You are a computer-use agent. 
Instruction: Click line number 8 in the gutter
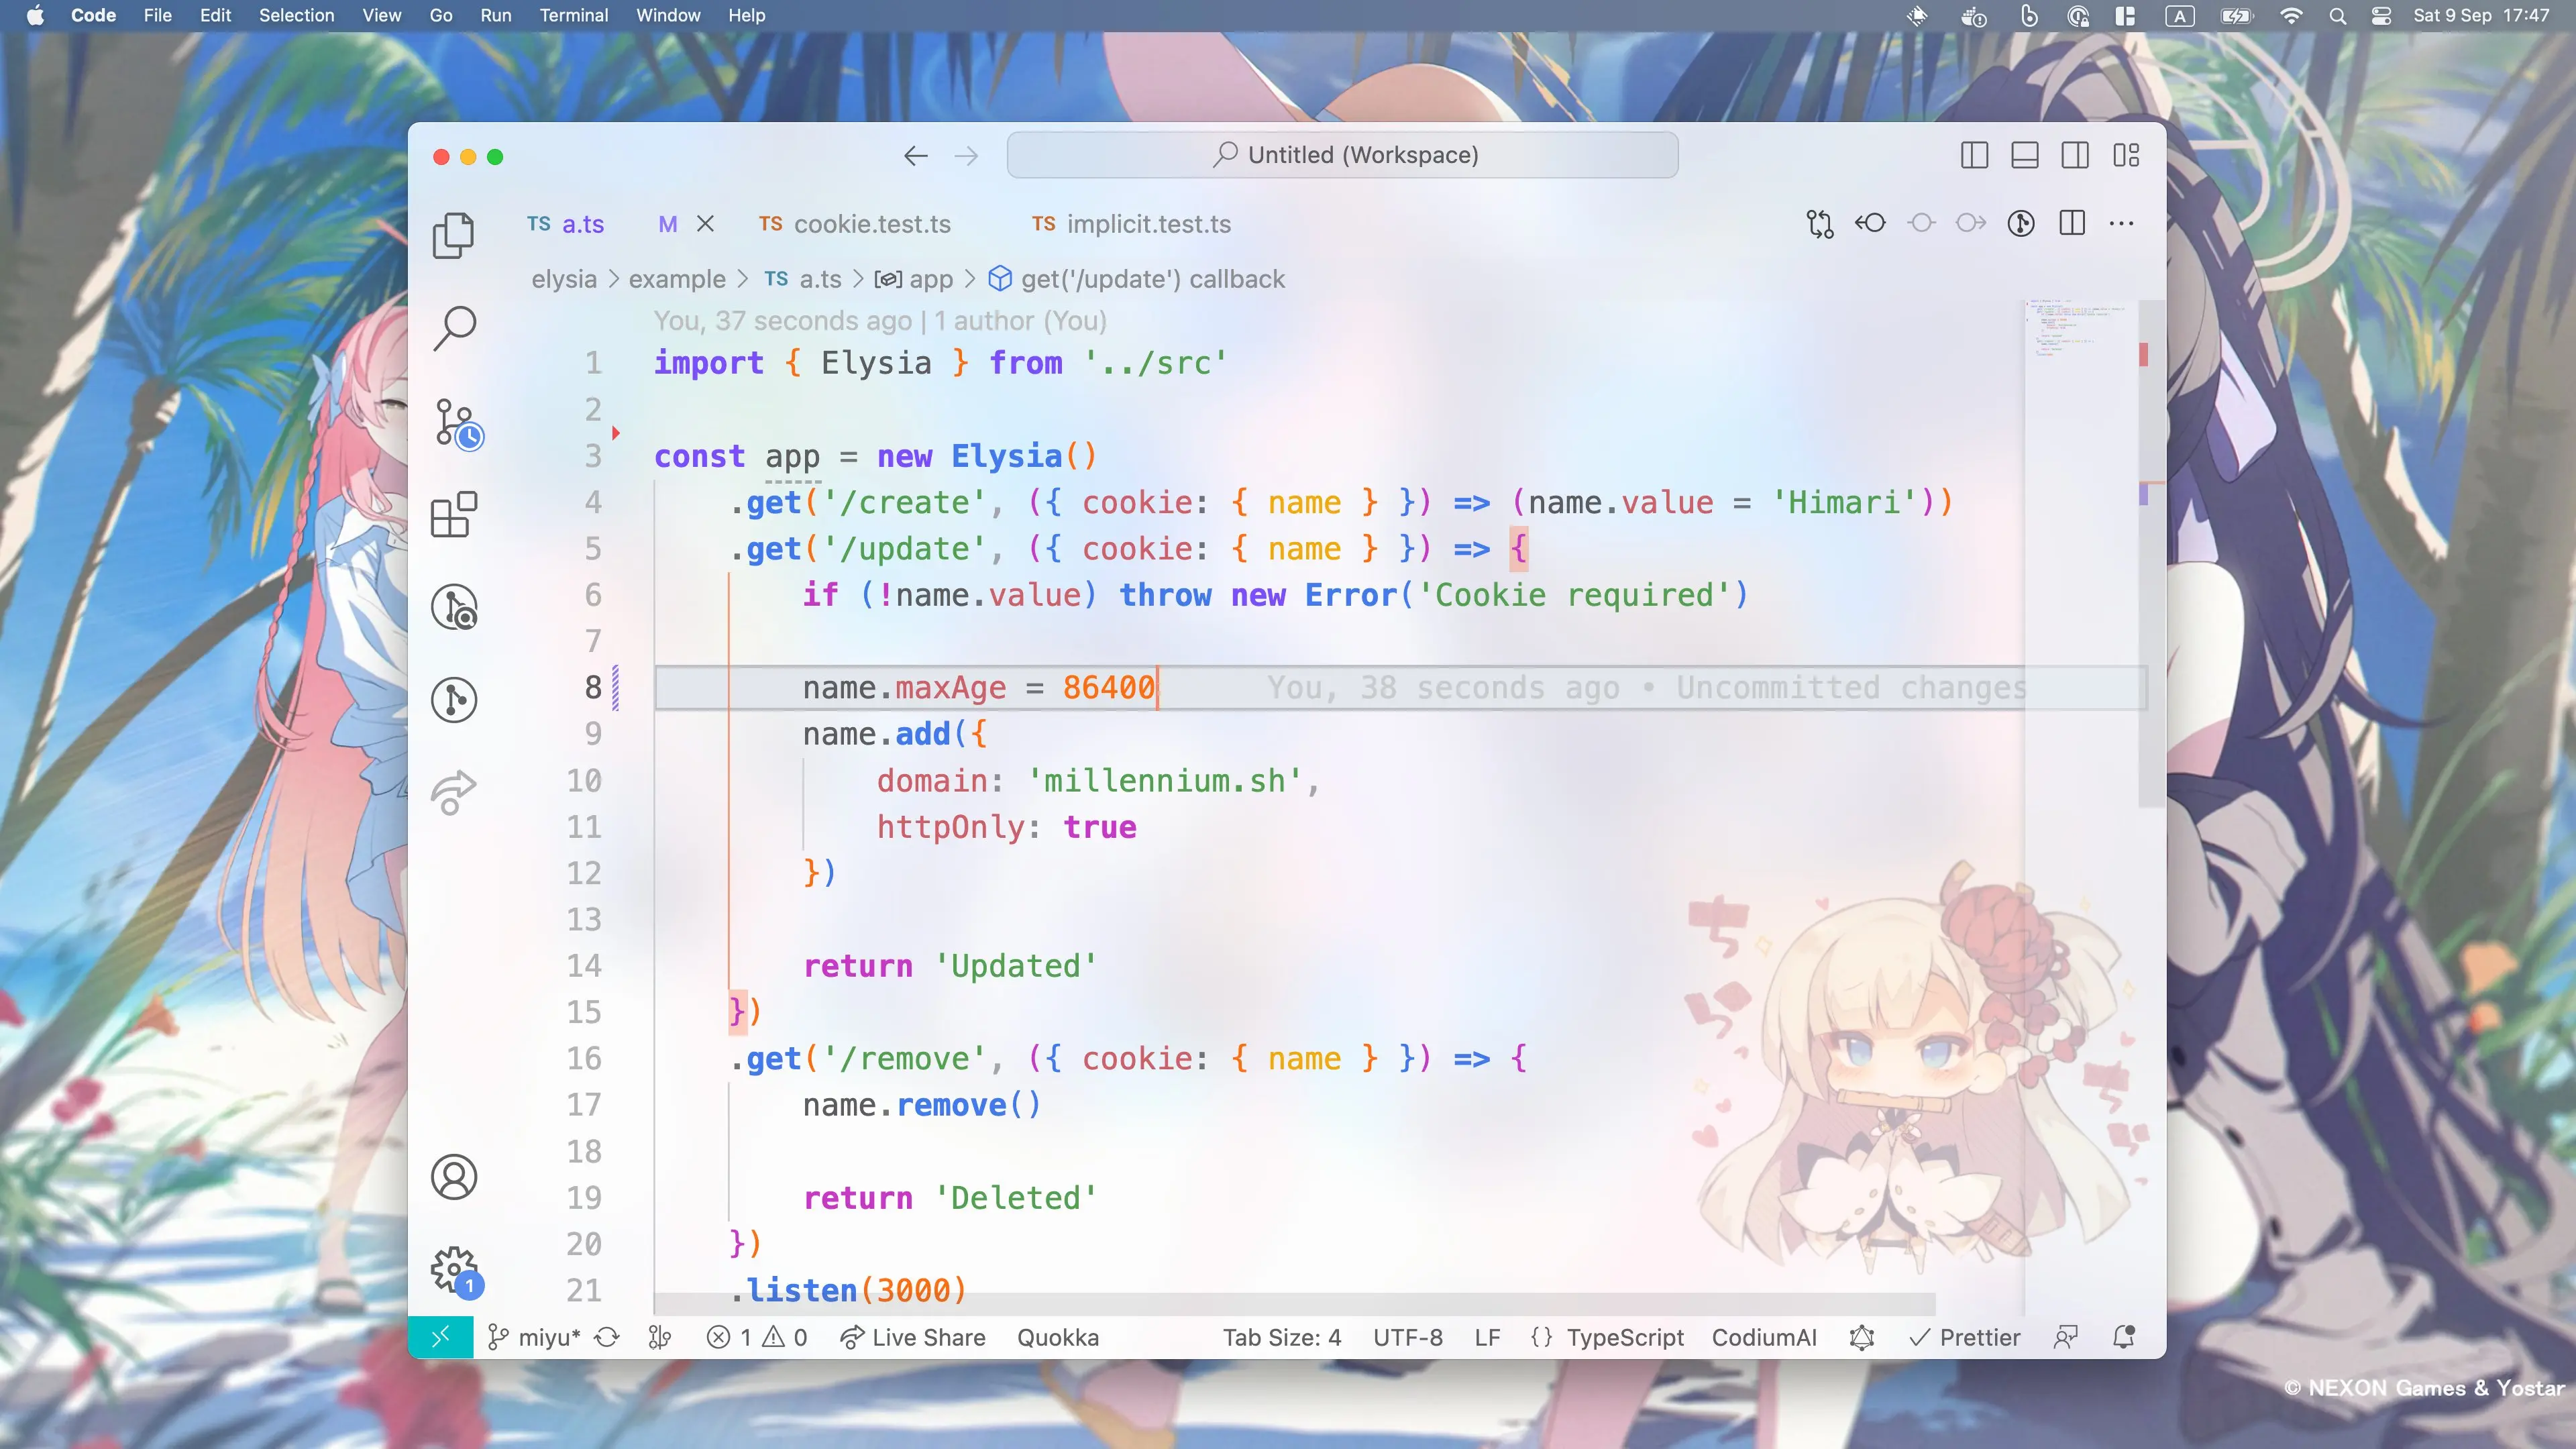click(593, 687)
